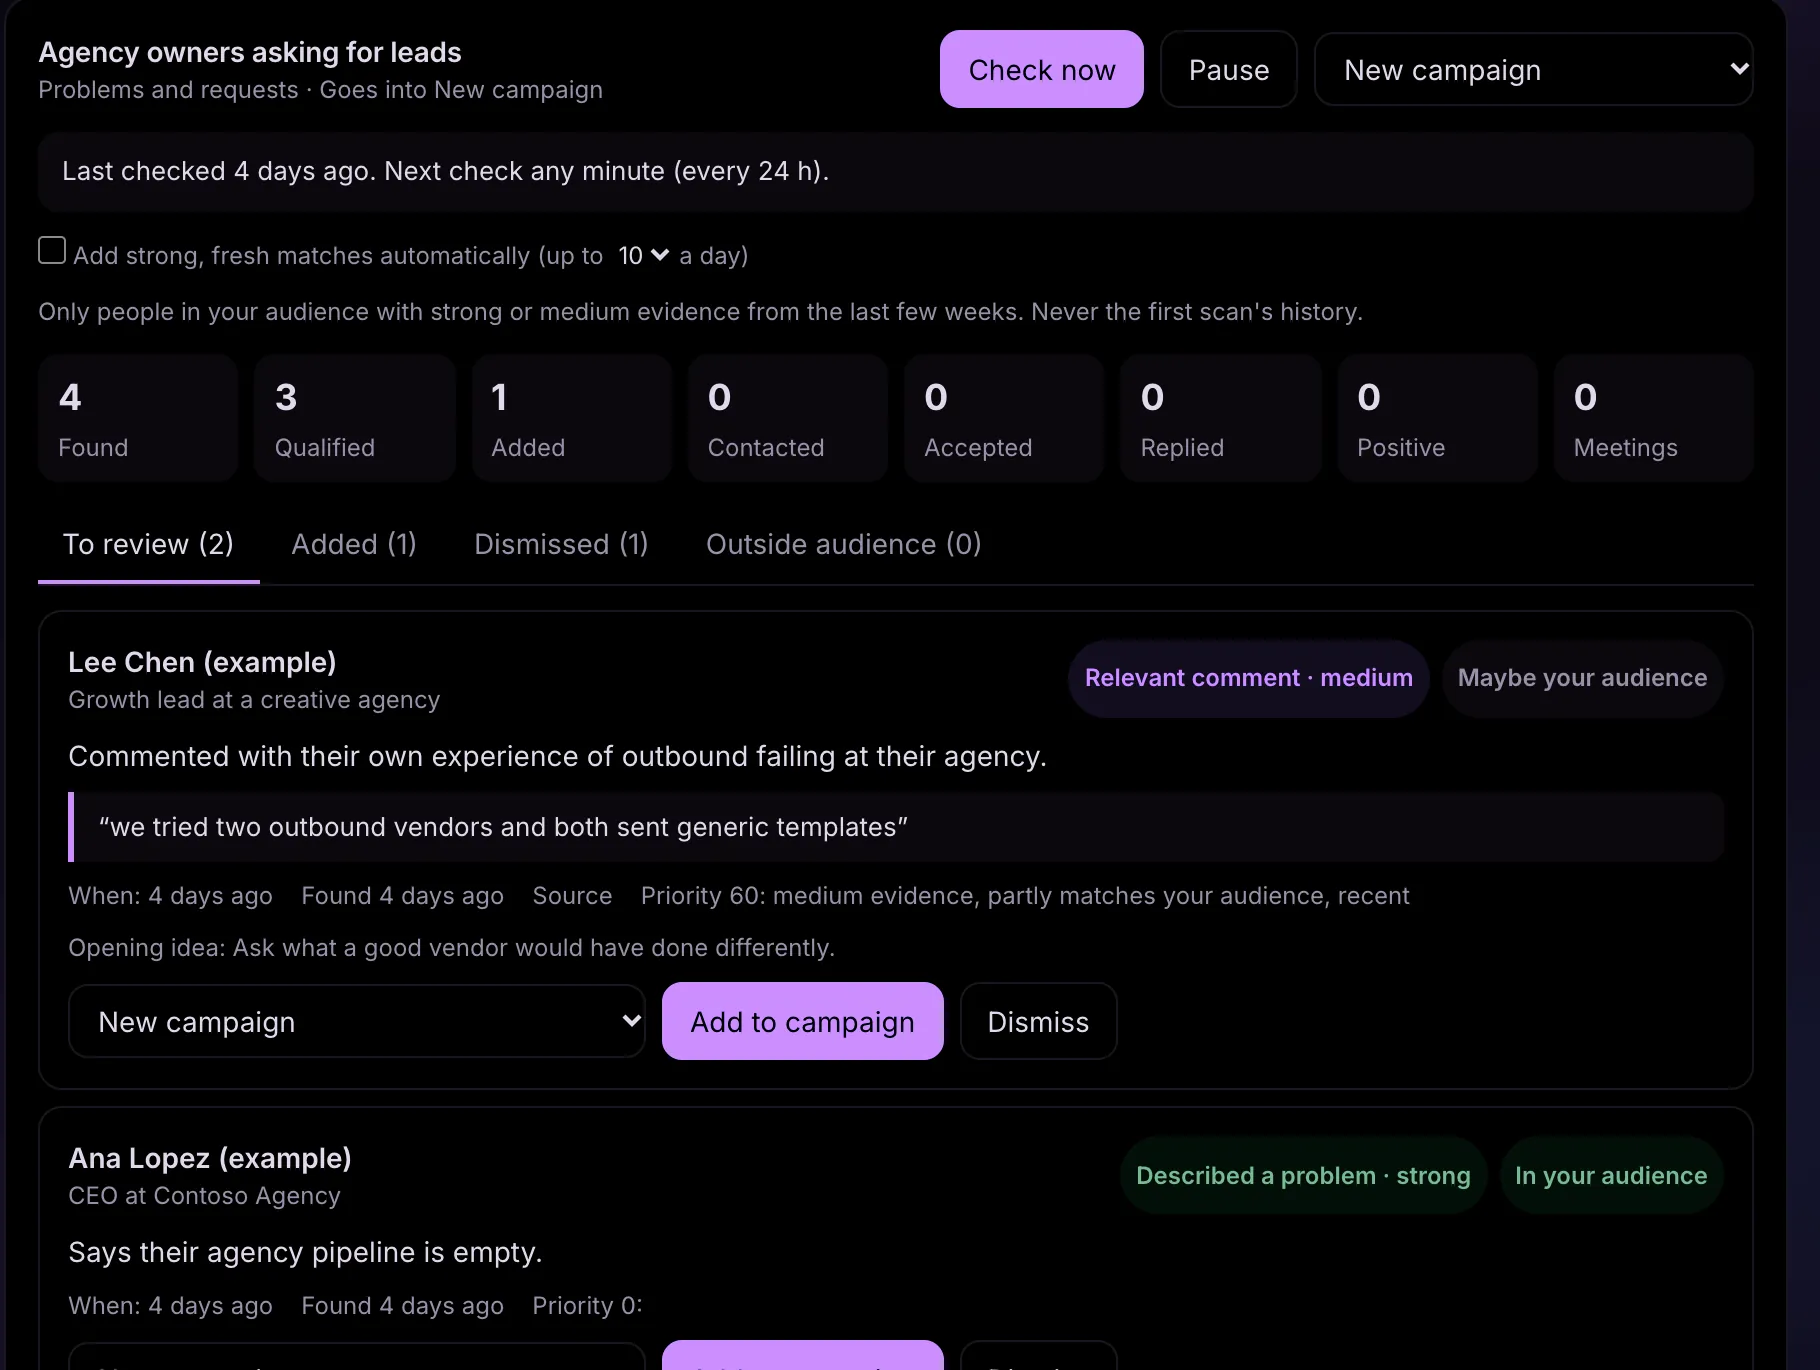Click Says their agency pipeline is empty

[305, 1252]
